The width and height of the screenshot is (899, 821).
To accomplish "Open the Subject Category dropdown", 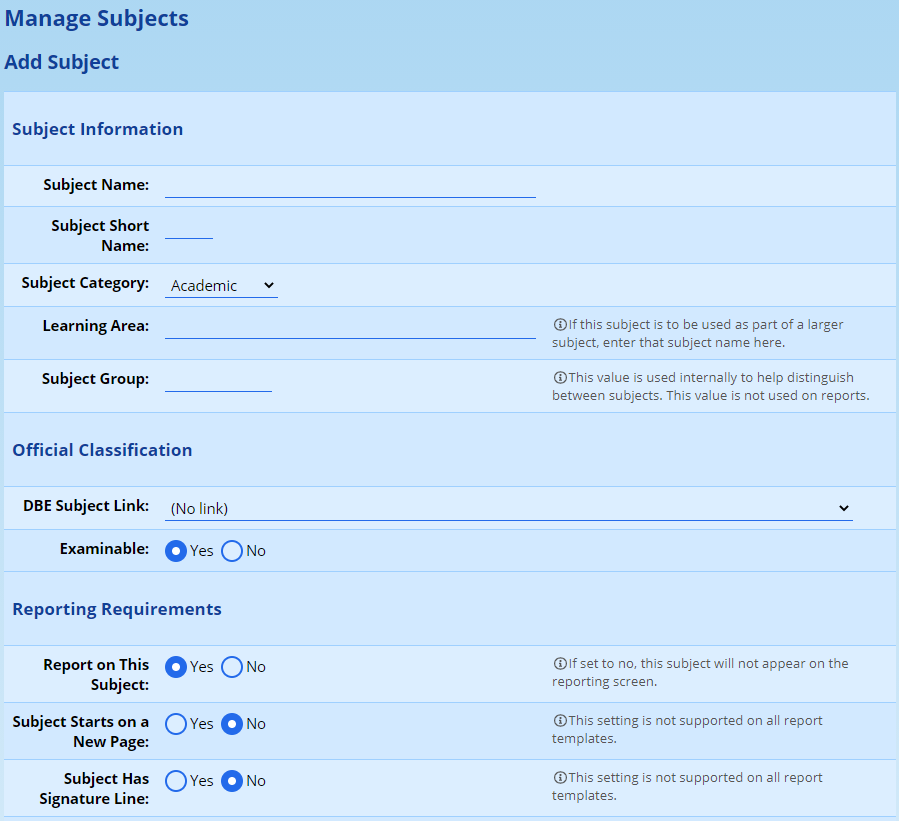I will point(221,286).
